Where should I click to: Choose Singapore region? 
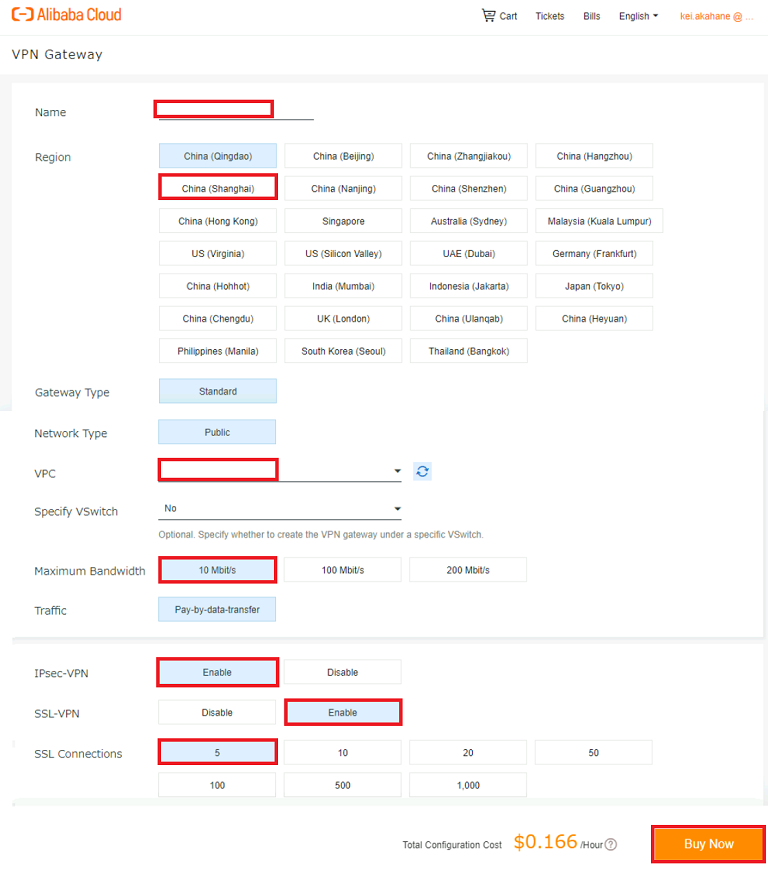click(343, 221)
